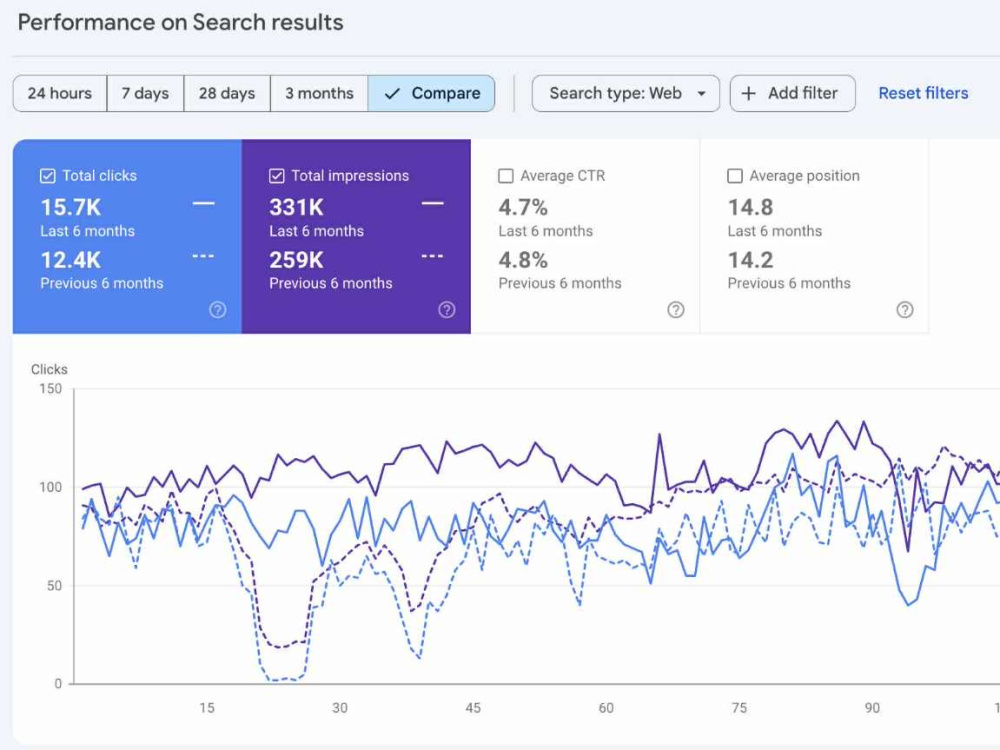This screenshot has width=1000, height=750.
Task: Click the 50 y-axis label
Action: pos(54,585)
